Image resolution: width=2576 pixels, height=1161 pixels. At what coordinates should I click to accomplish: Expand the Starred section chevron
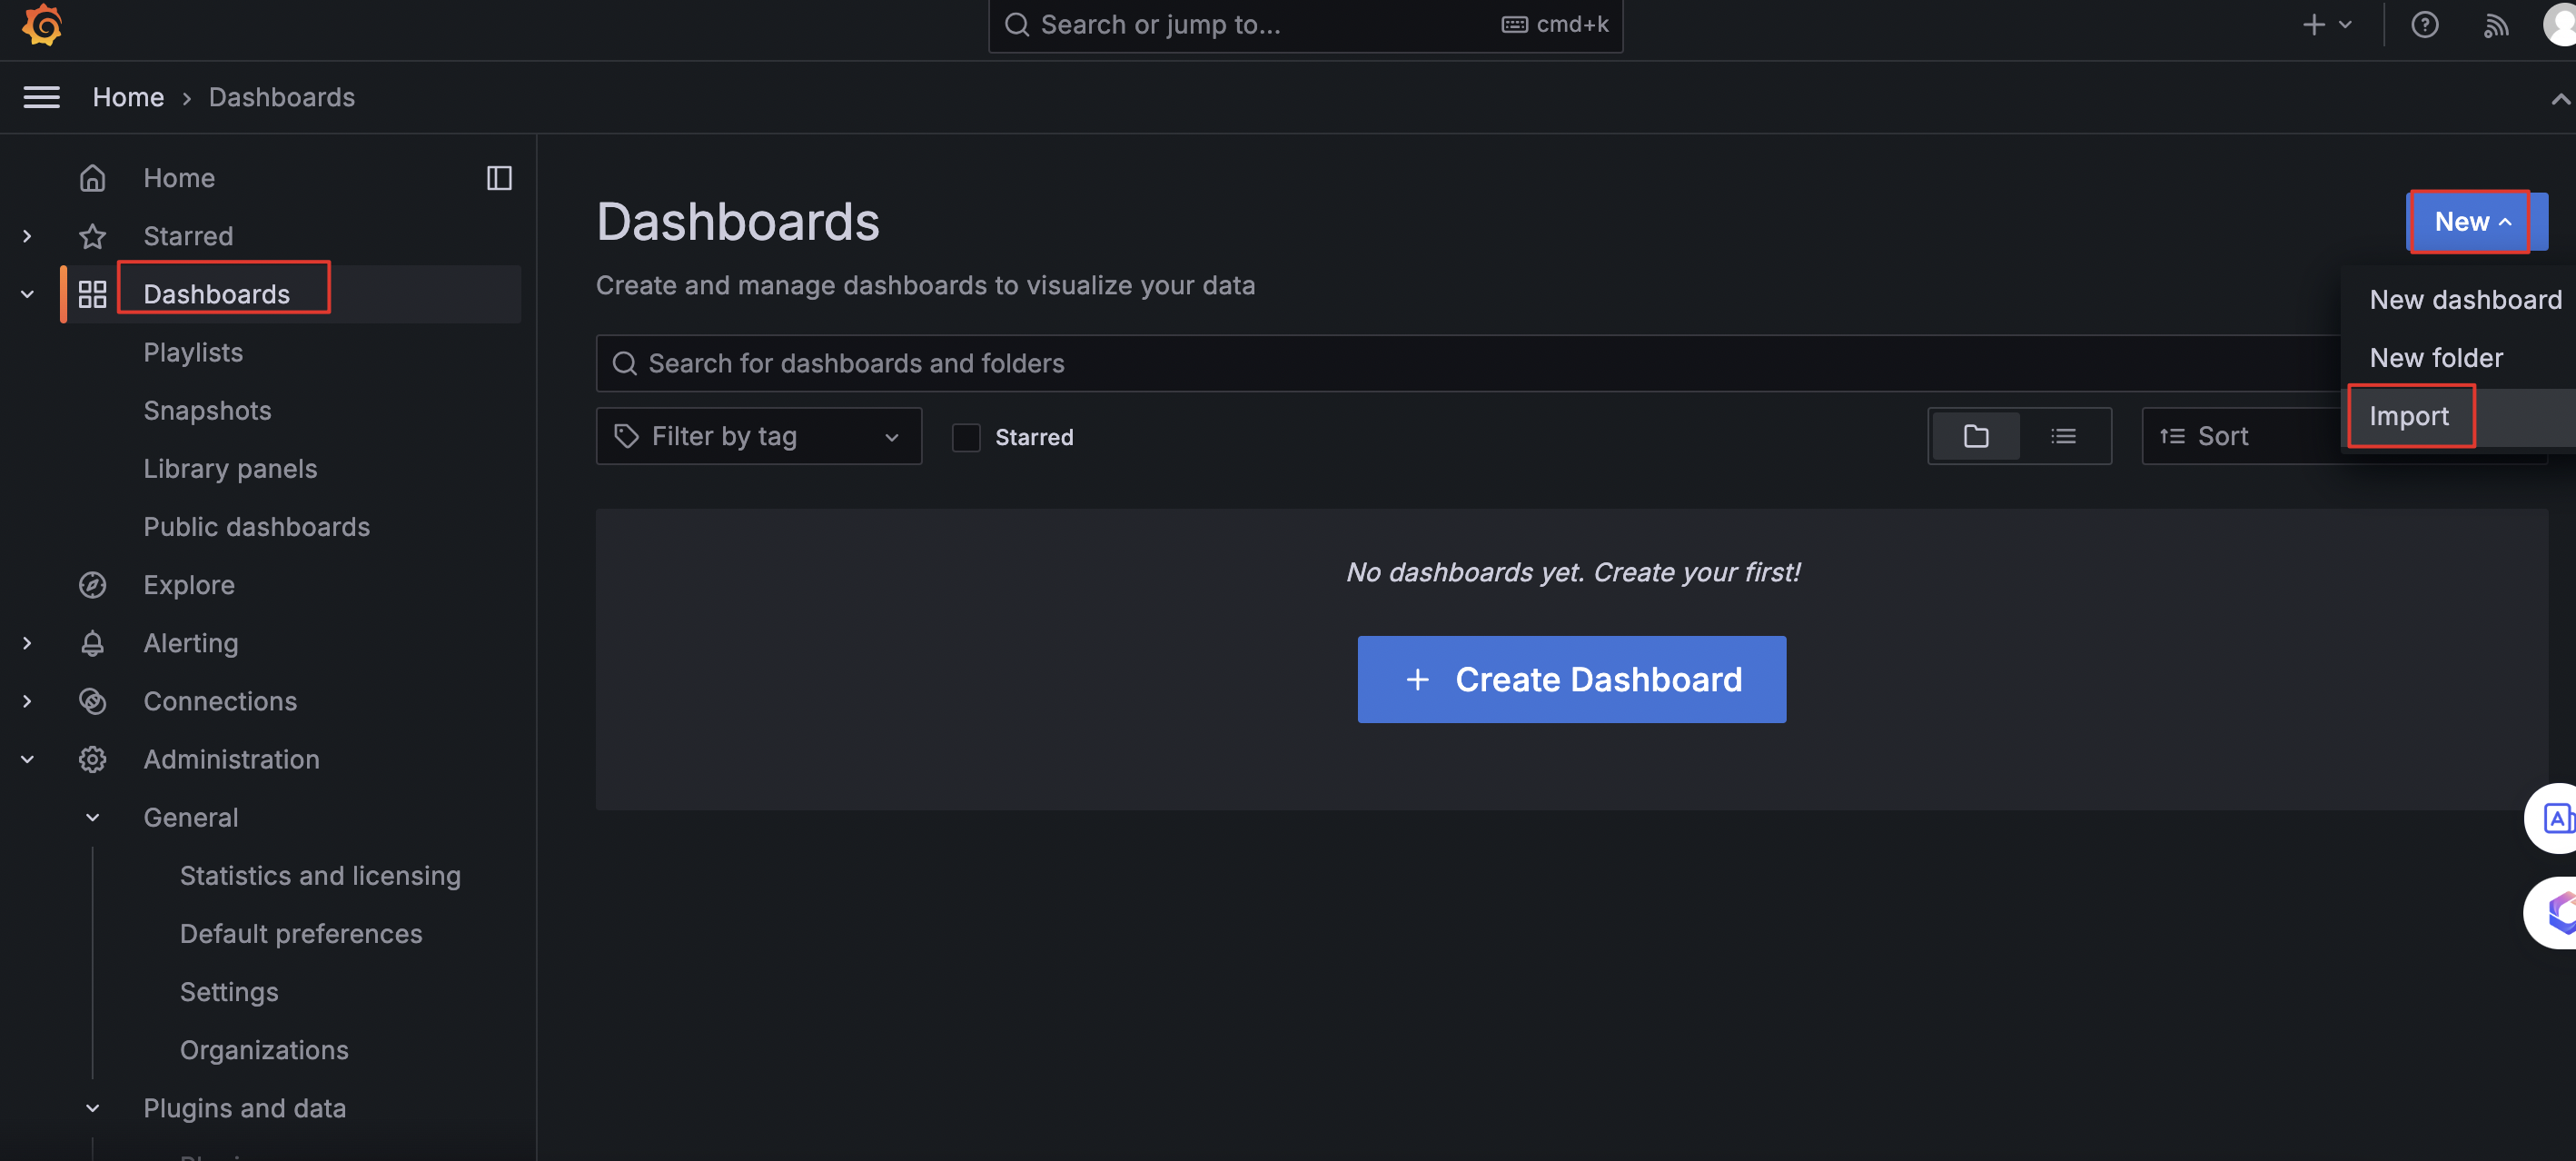coord(27,236)
